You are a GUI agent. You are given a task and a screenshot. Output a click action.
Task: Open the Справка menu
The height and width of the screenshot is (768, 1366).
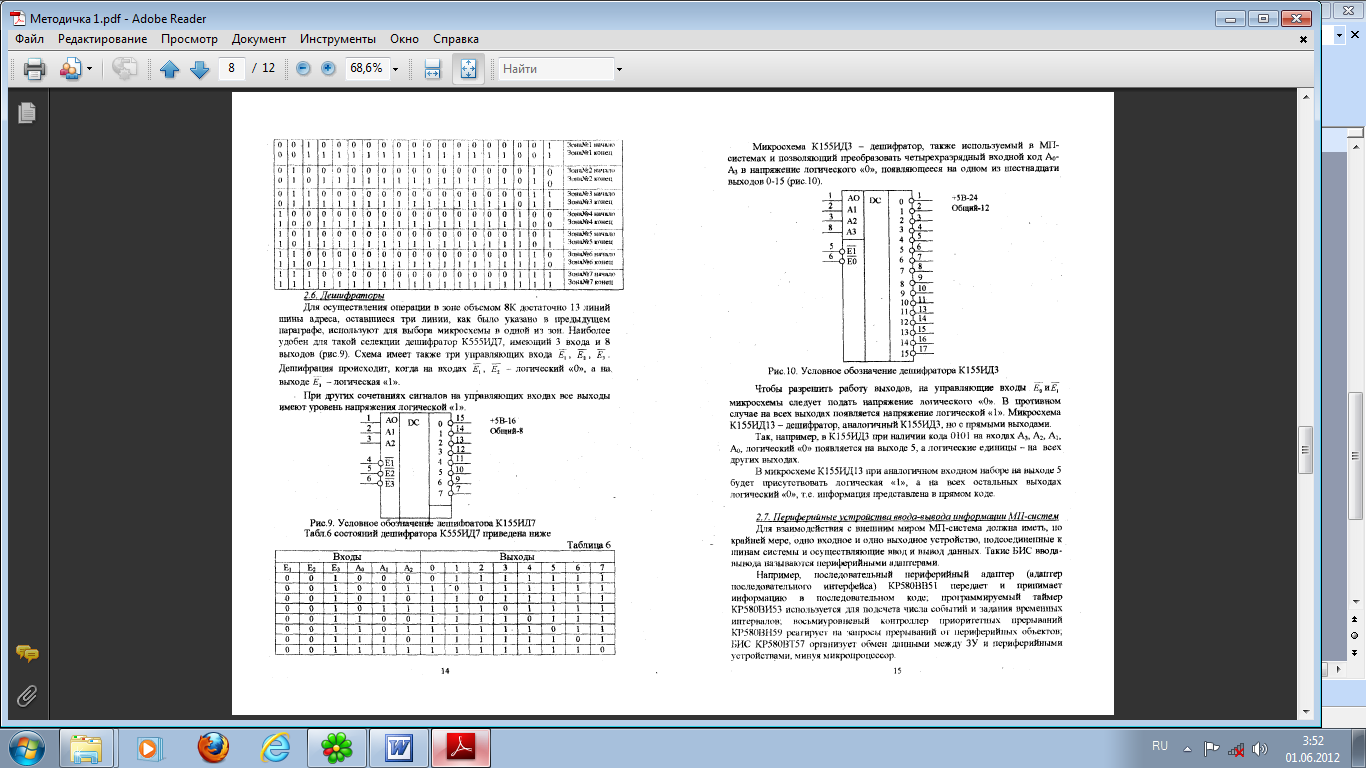pyautogui.click(x=456, y=39)
